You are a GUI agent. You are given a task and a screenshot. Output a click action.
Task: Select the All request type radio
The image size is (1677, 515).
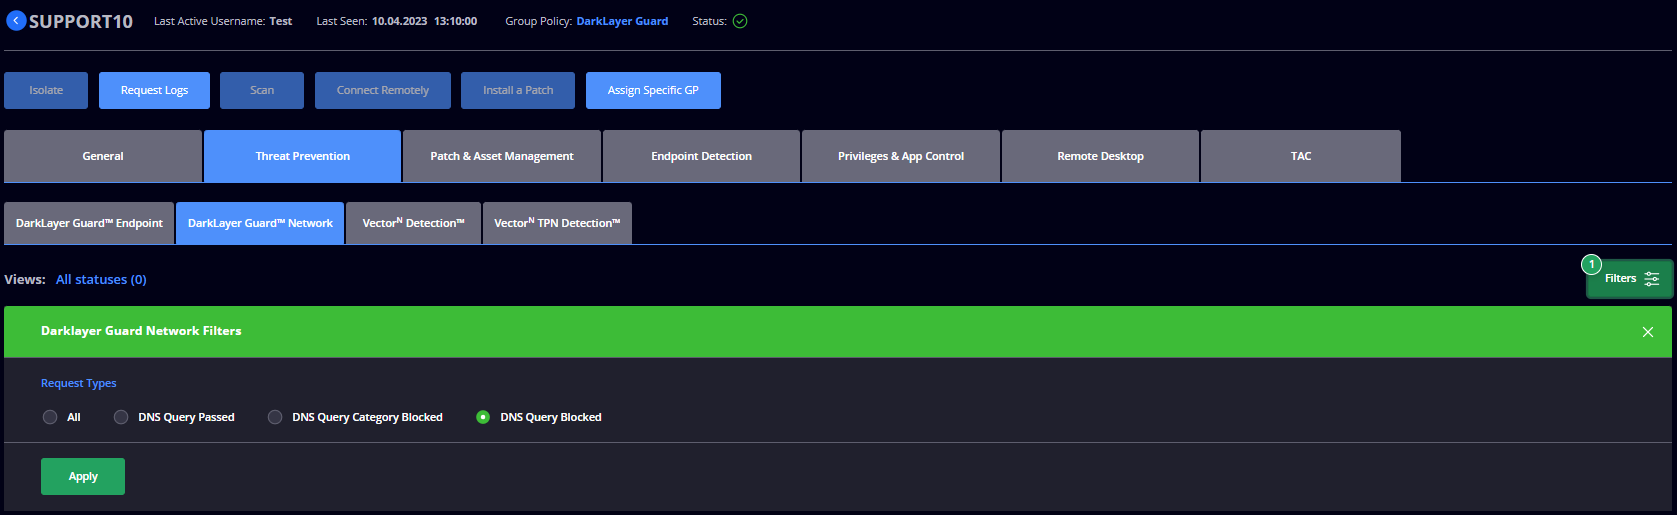[x=50, y=417]
